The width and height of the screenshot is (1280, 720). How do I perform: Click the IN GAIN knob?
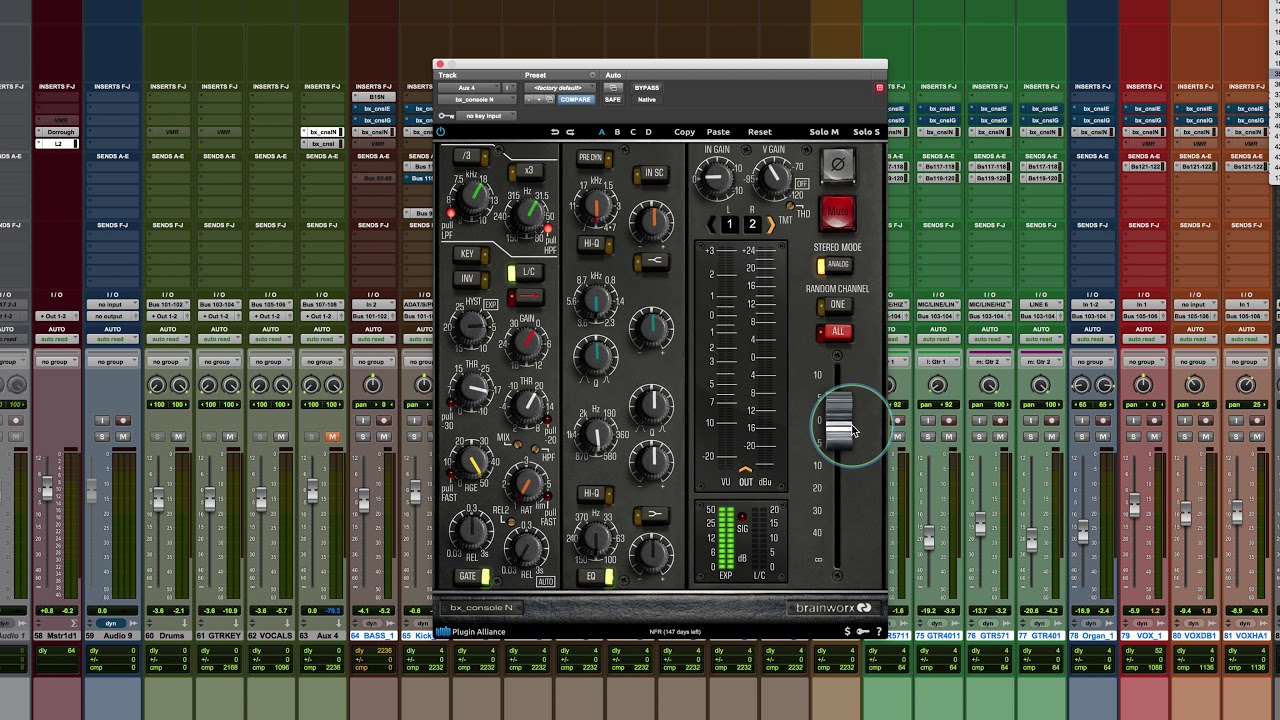[x=715, y=178]
